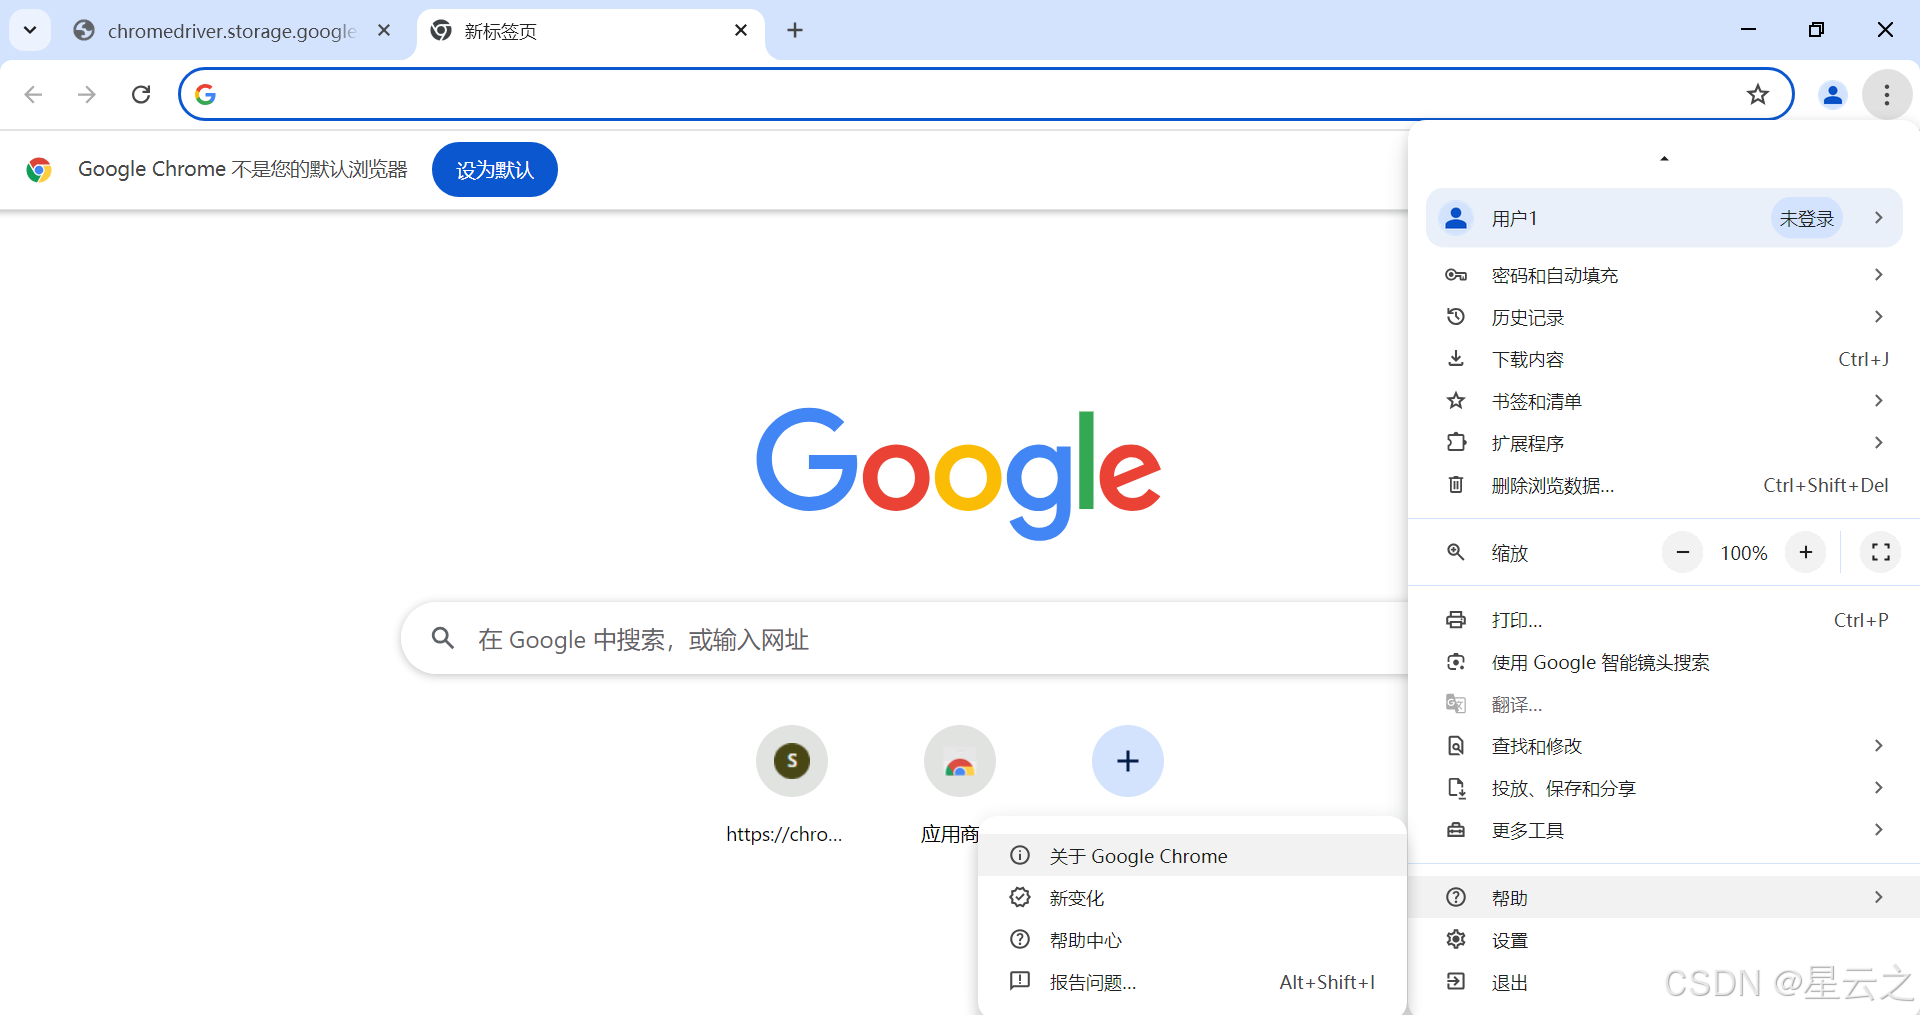The height and width of the screenshot is (1015, 1920).
Task: Expand 扩展程序 submenu
Action: [1663, 443]
